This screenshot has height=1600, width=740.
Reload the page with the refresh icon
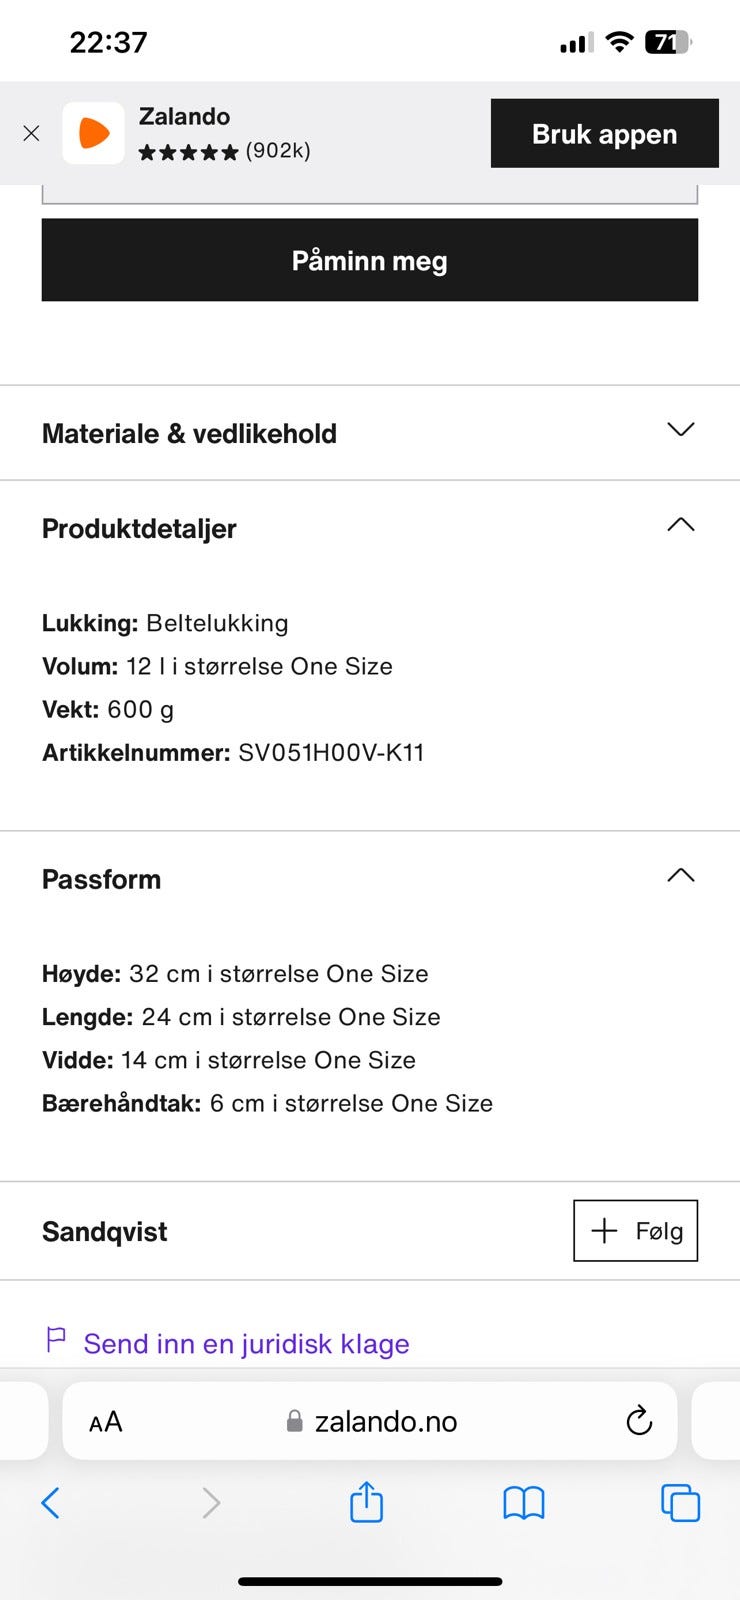(638, 1421)
